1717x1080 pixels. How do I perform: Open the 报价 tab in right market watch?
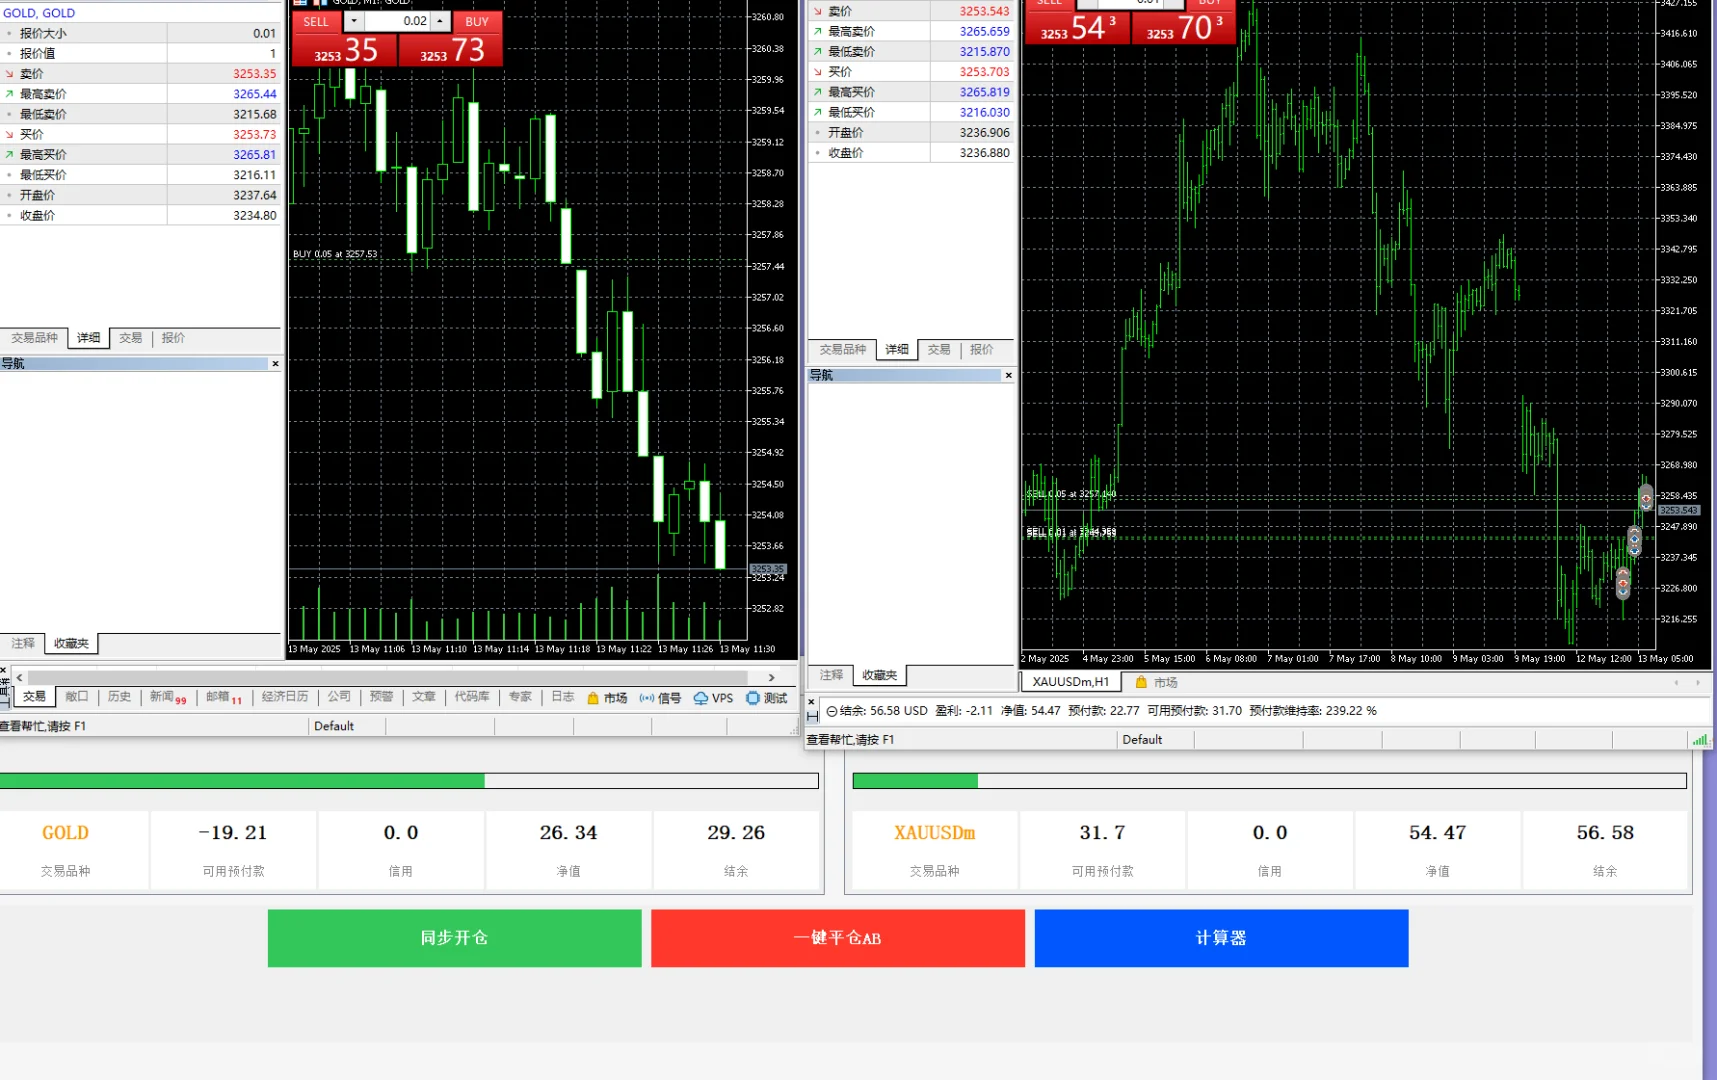[x=982, y=350]
